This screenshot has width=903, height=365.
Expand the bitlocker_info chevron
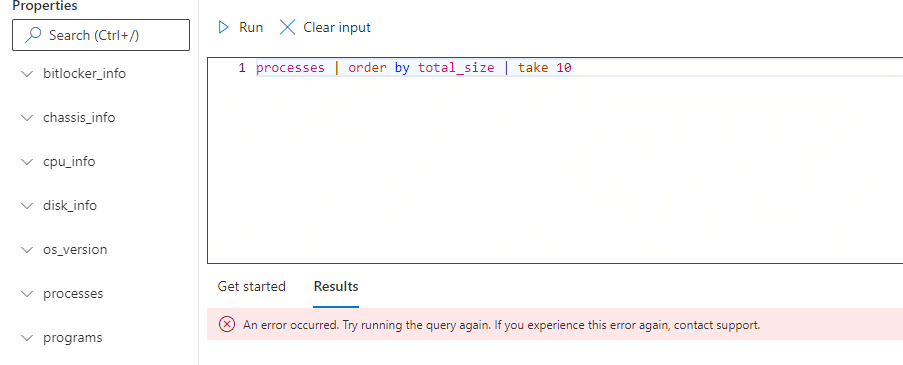tap(27, 74)
